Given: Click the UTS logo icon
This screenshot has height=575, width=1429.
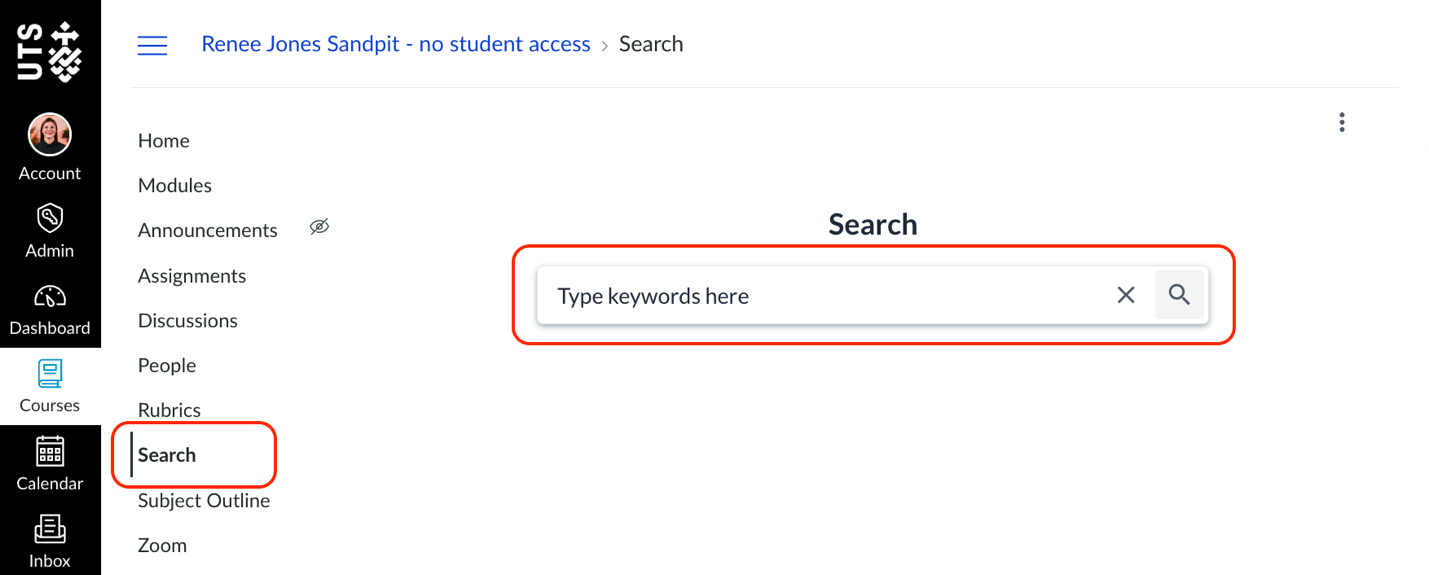Looking at the screenshot, I should (x=49, y=51).
